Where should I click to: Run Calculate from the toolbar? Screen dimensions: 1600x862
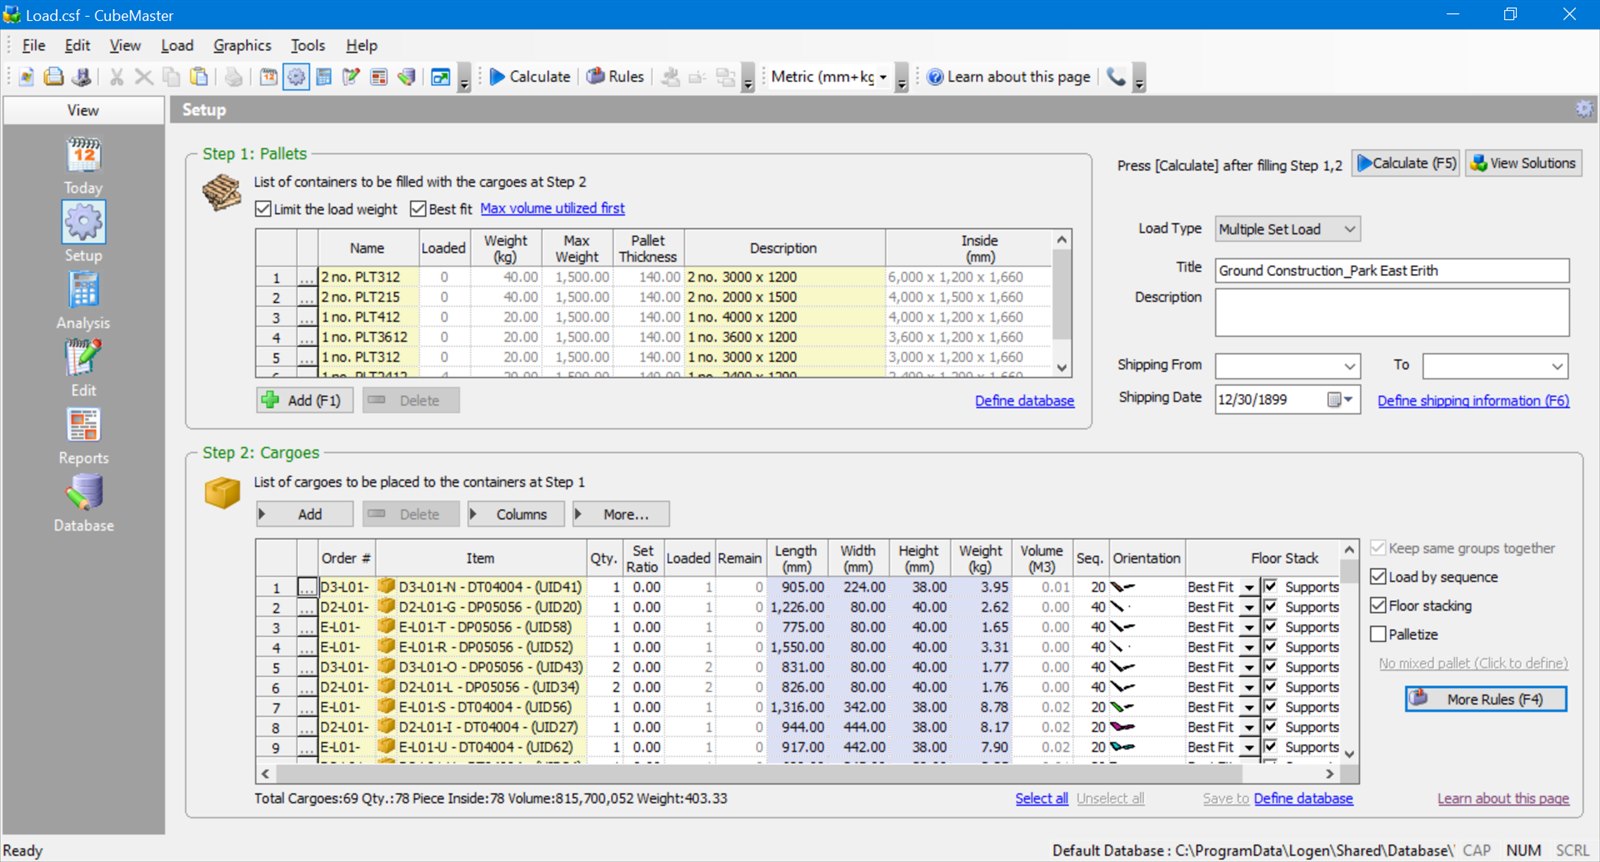530,77
